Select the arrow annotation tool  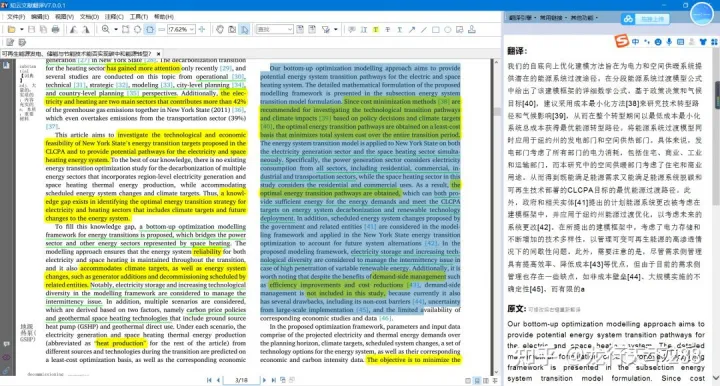point(412,29)
